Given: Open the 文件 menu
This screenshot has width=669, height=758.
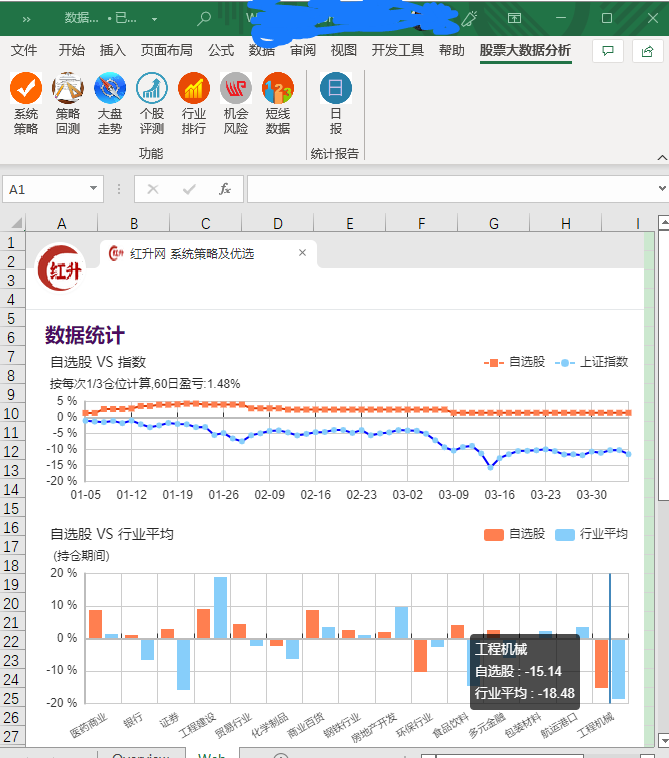Looking at the screenshot, I should click(24, 50).
